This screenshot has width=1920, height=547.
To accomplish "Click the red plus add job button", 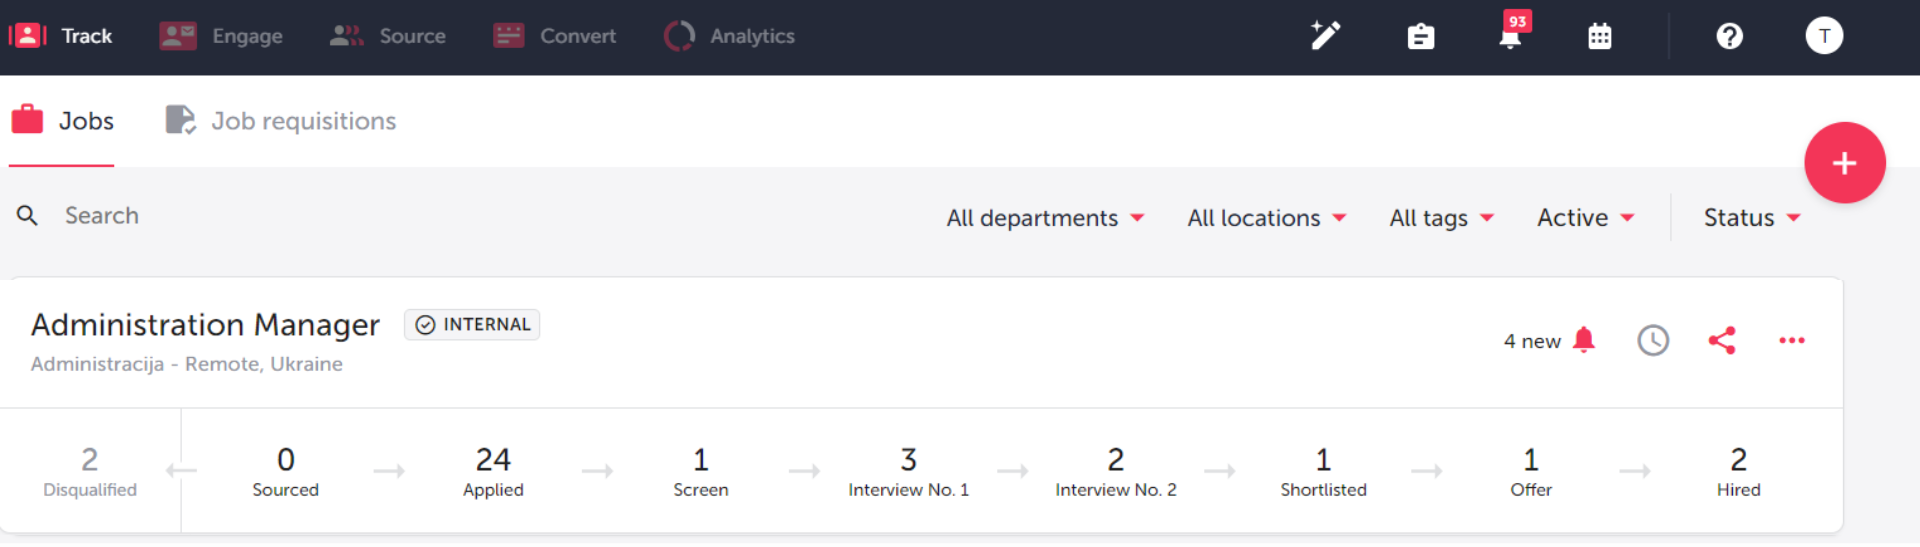I will pos(1844,163).
